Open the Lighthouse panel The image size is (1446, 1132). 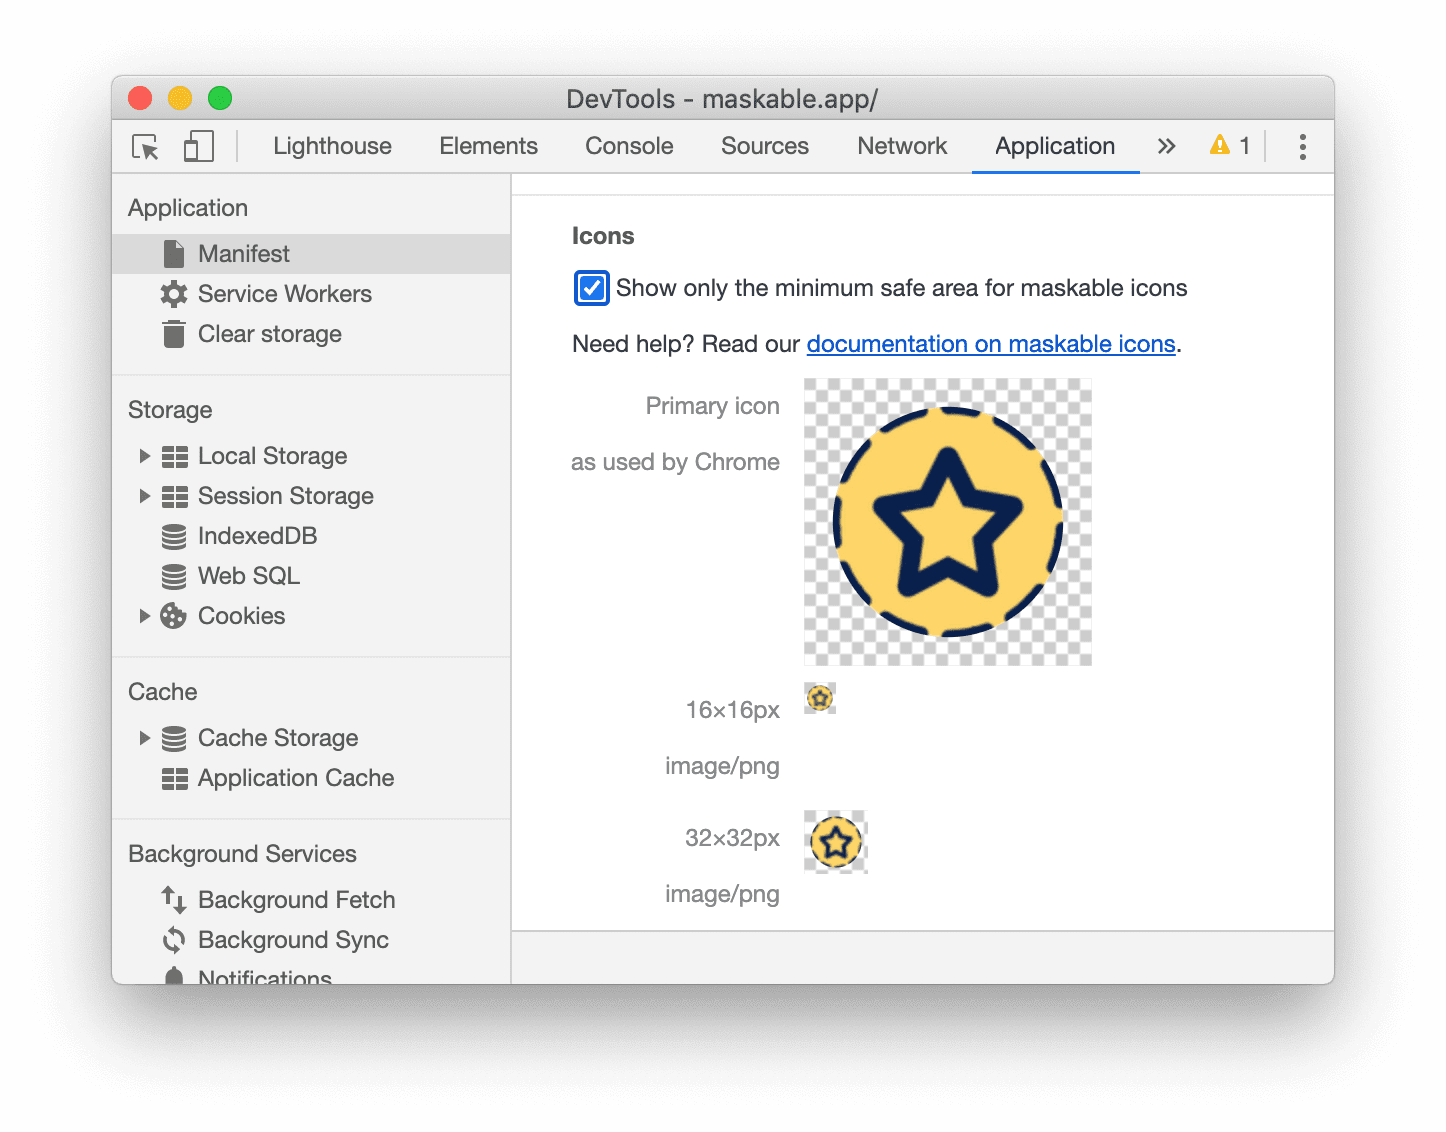point(332,146)
